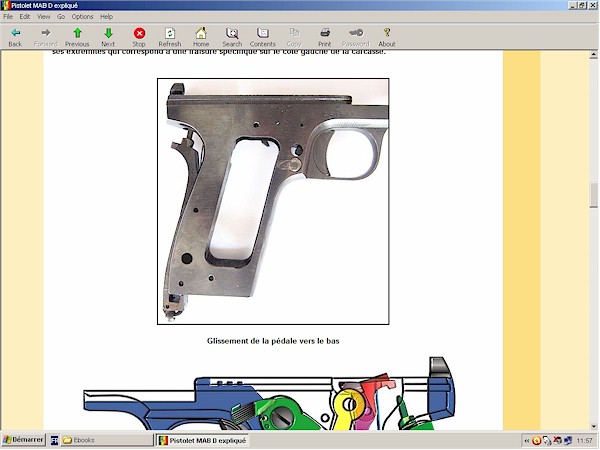This screenshot has width=600, height=450.
Task: Open the Options menu
Action: point(82,16)
